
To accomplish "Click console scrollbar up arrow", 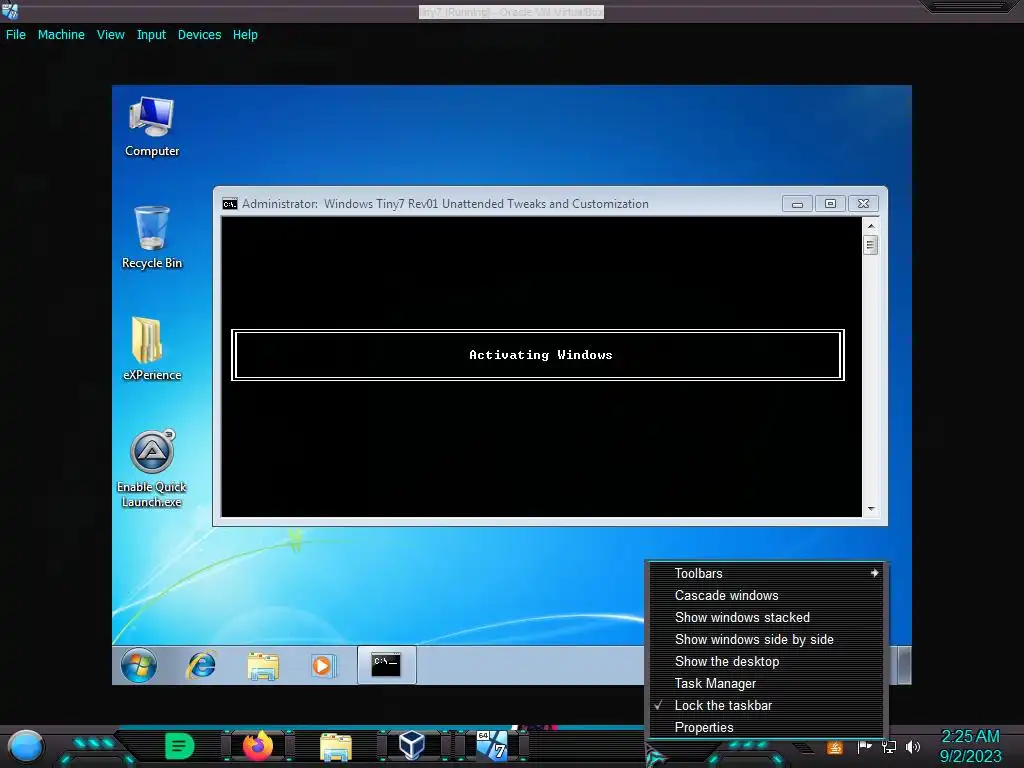I will coord(871,226).
